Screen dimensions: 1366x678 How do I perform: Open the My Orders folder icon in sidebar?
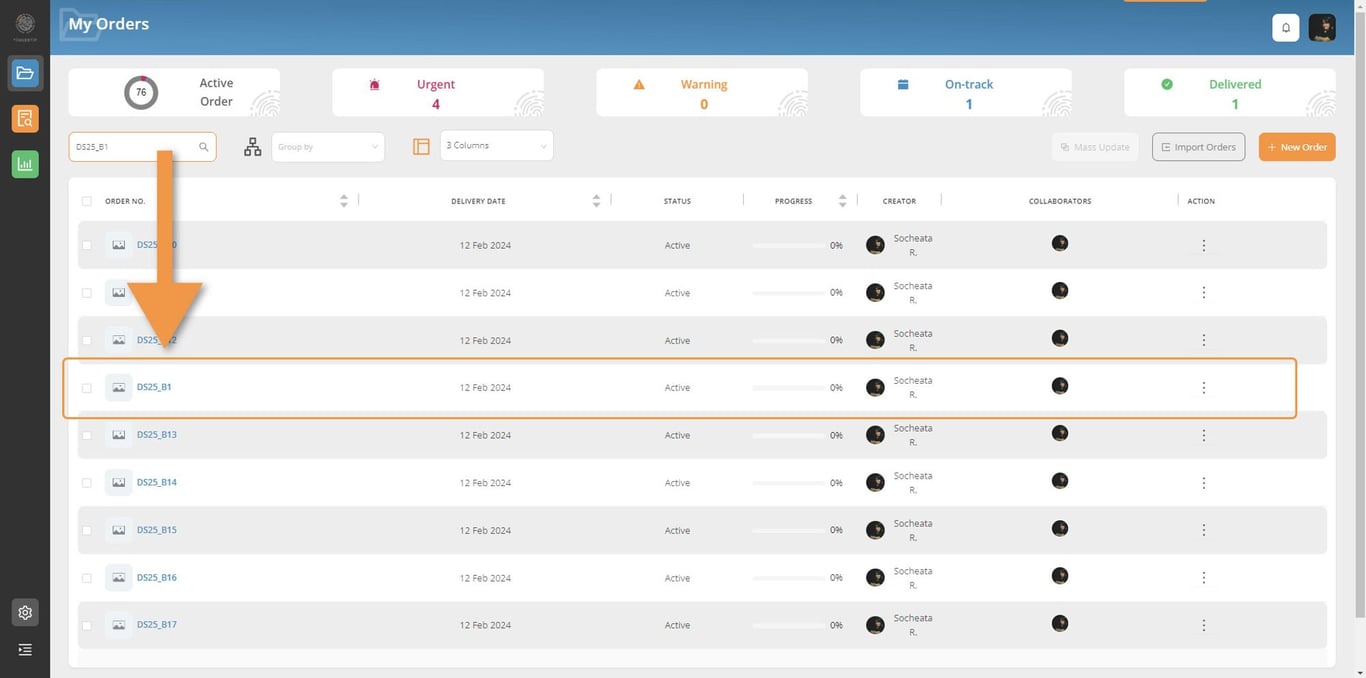pyautogui.click(x=25, y=73)
